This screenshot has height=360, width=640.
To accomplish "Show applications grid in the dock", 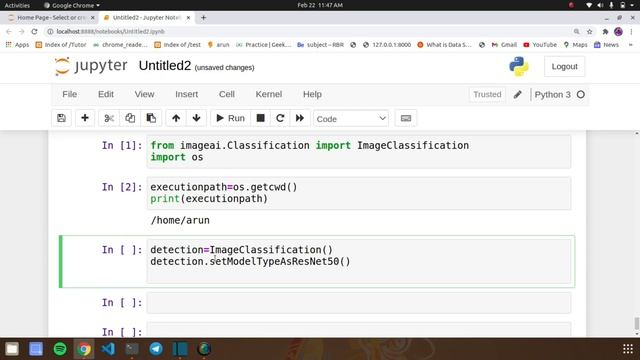I will (x=628, y=349).
